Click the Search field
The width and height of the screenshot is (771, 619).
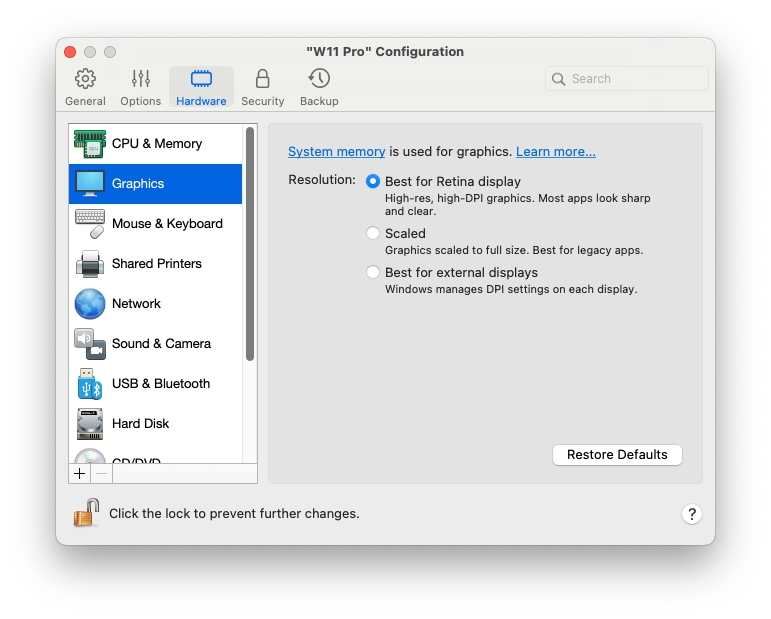(627, 79)
